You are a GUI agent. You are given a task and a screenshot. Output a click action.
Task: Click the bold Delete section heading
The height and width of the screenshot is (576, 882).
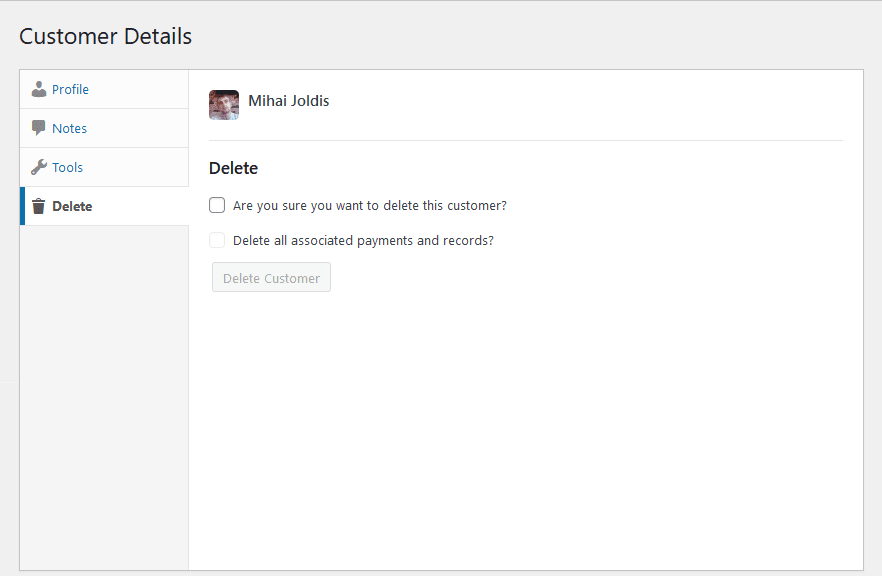pos(233,168)
